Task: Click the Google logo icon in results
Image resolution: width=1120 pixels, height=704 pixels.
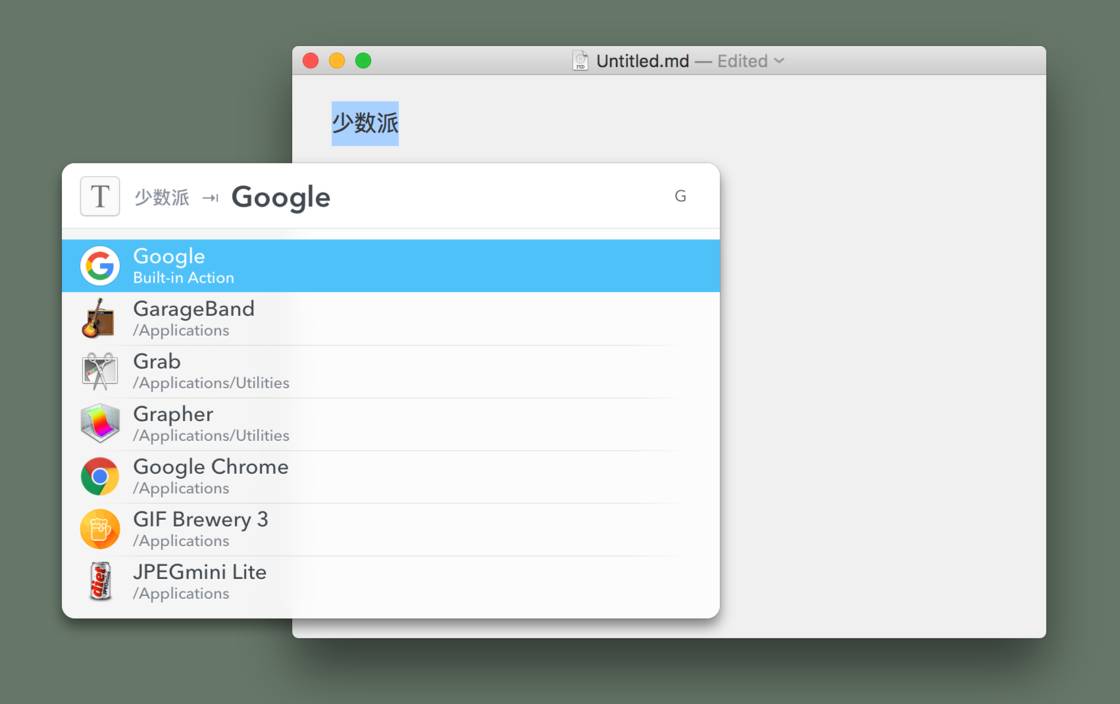Action: click(100, 266)
